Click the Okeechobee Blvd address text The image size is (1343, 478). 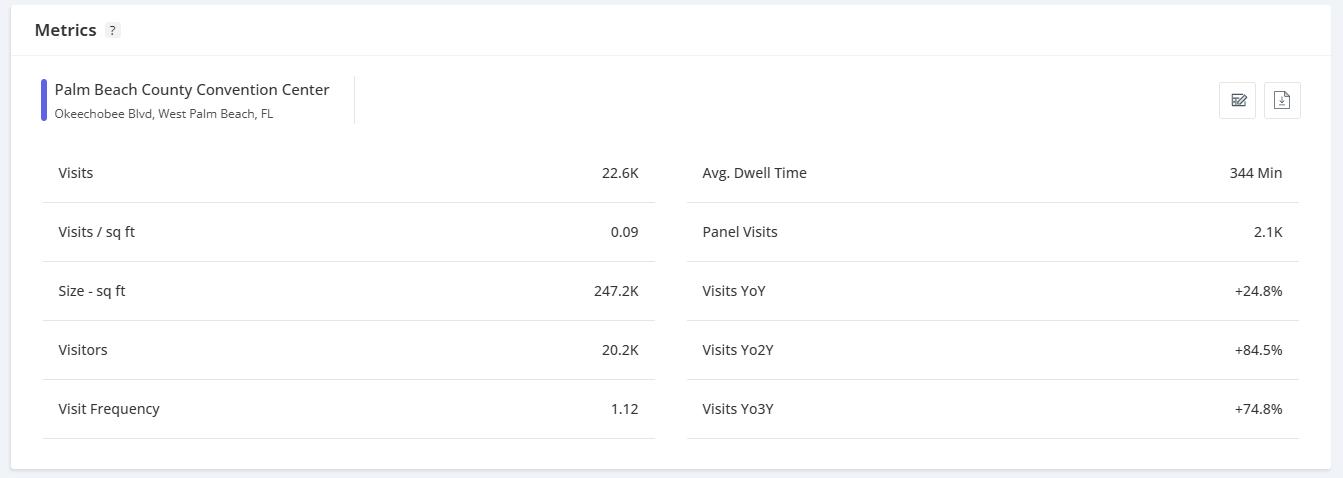pyautogui.click(x=164, y=114)
